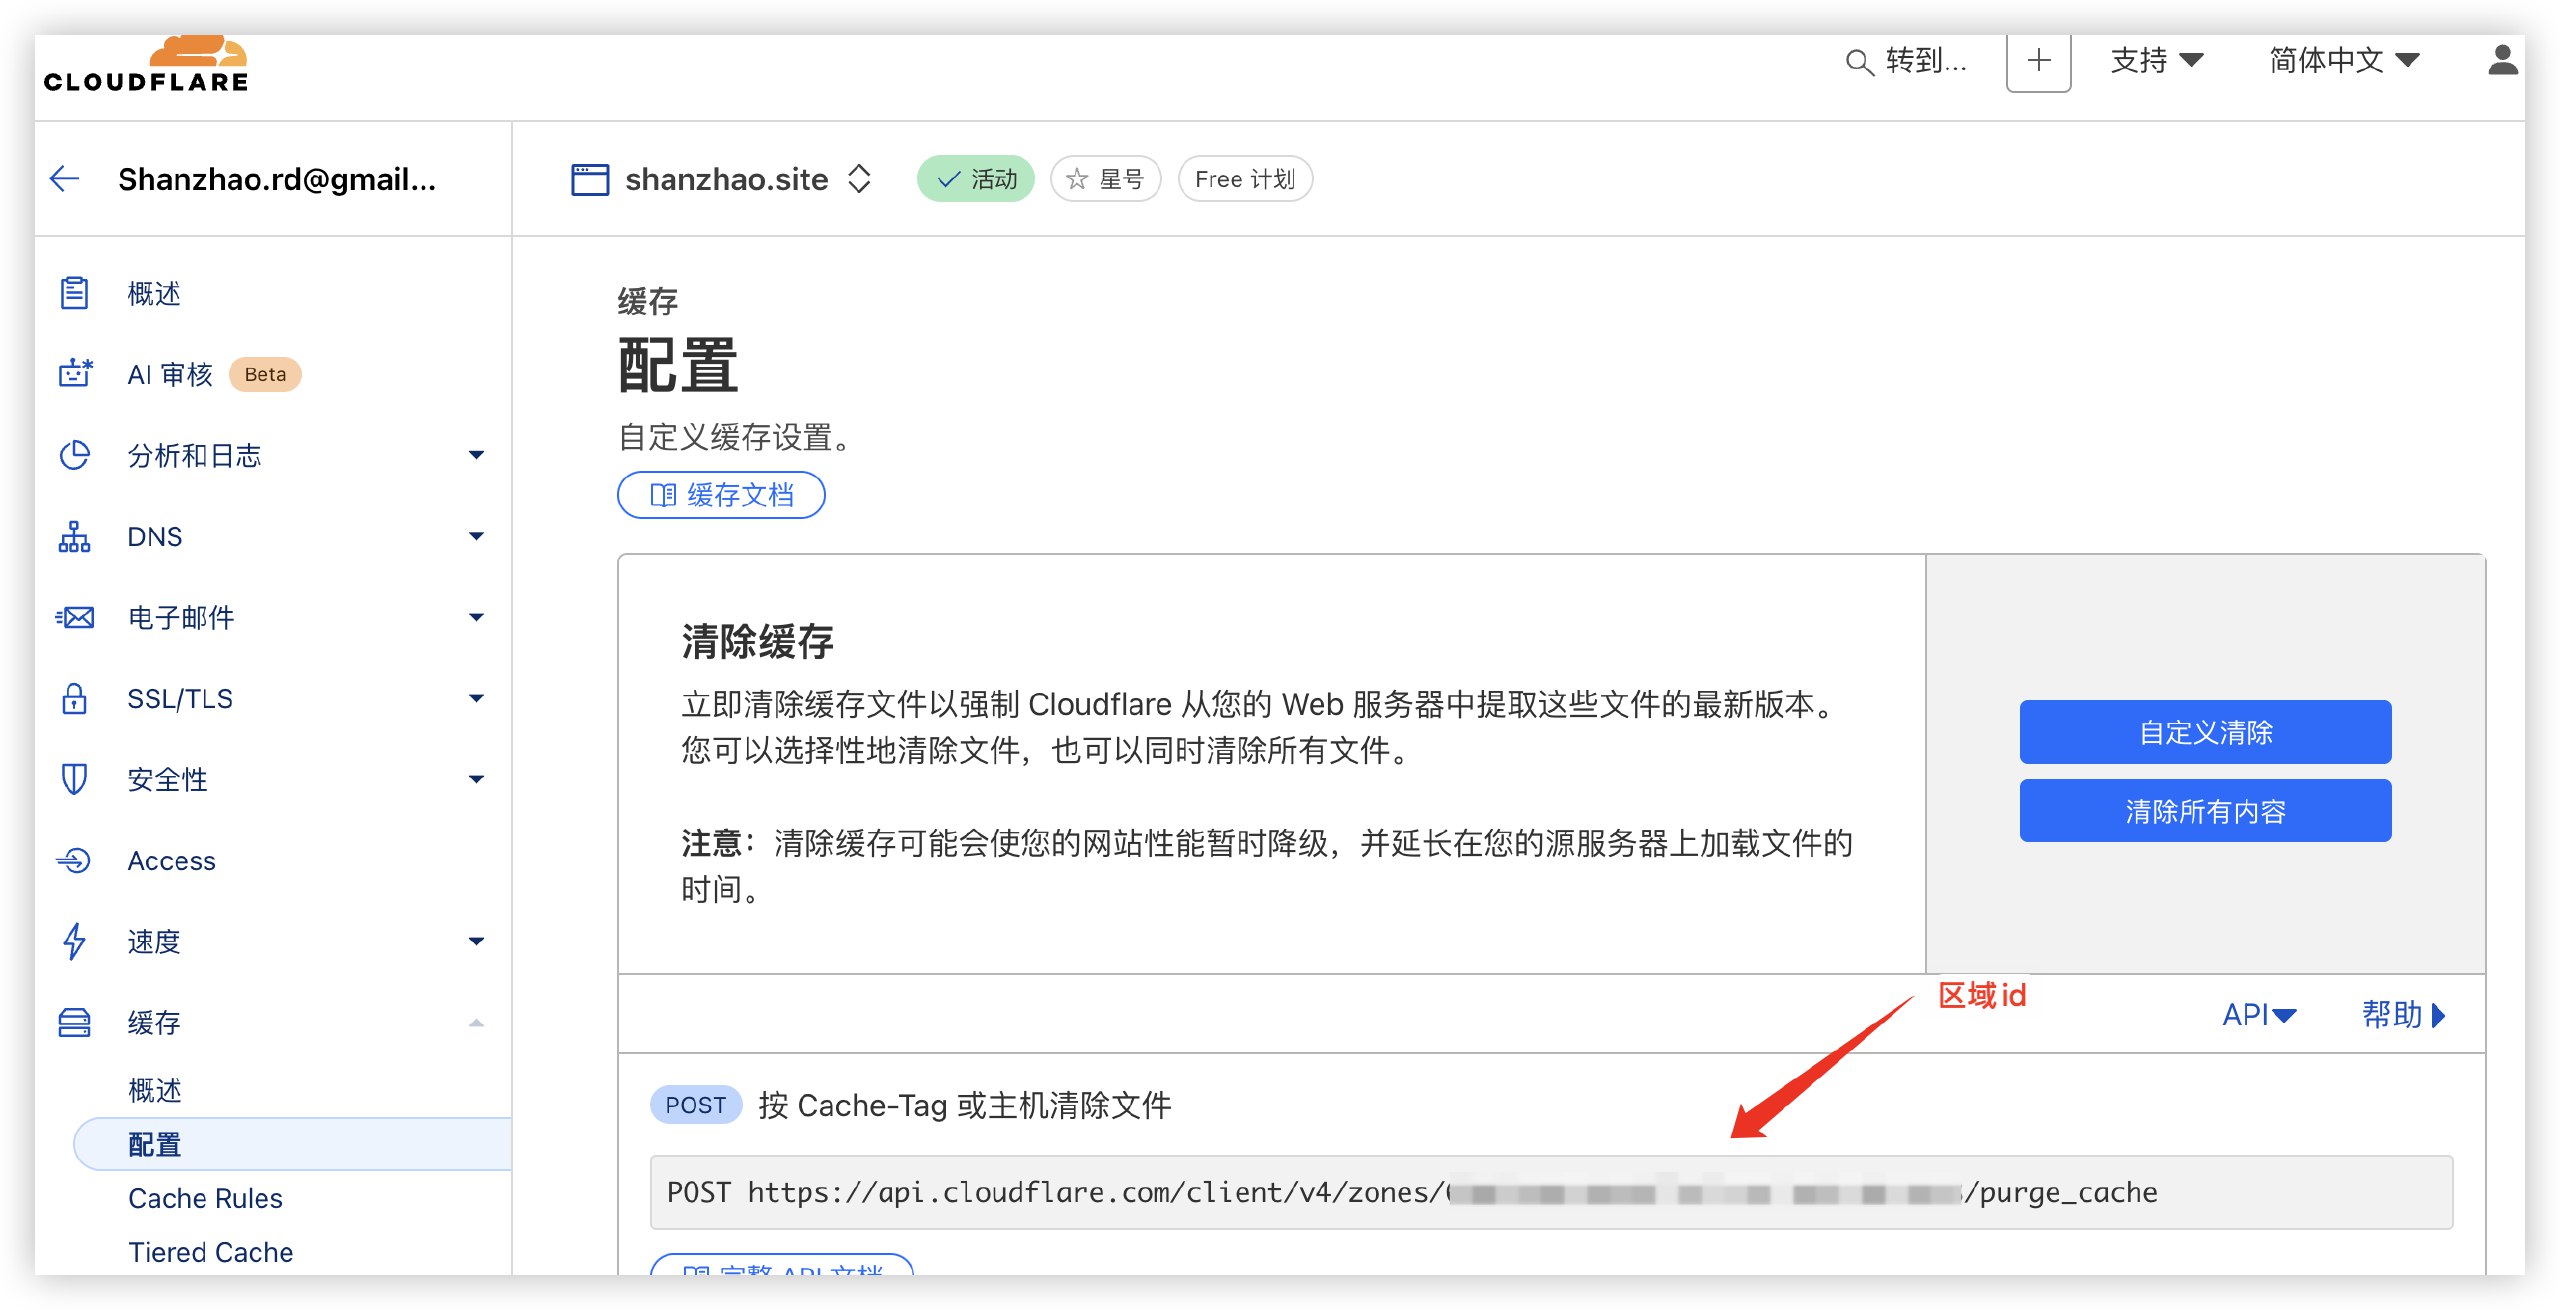2560x1310 pixels.
Task: Click the plus add button
Action: (x=2038, y=61)
